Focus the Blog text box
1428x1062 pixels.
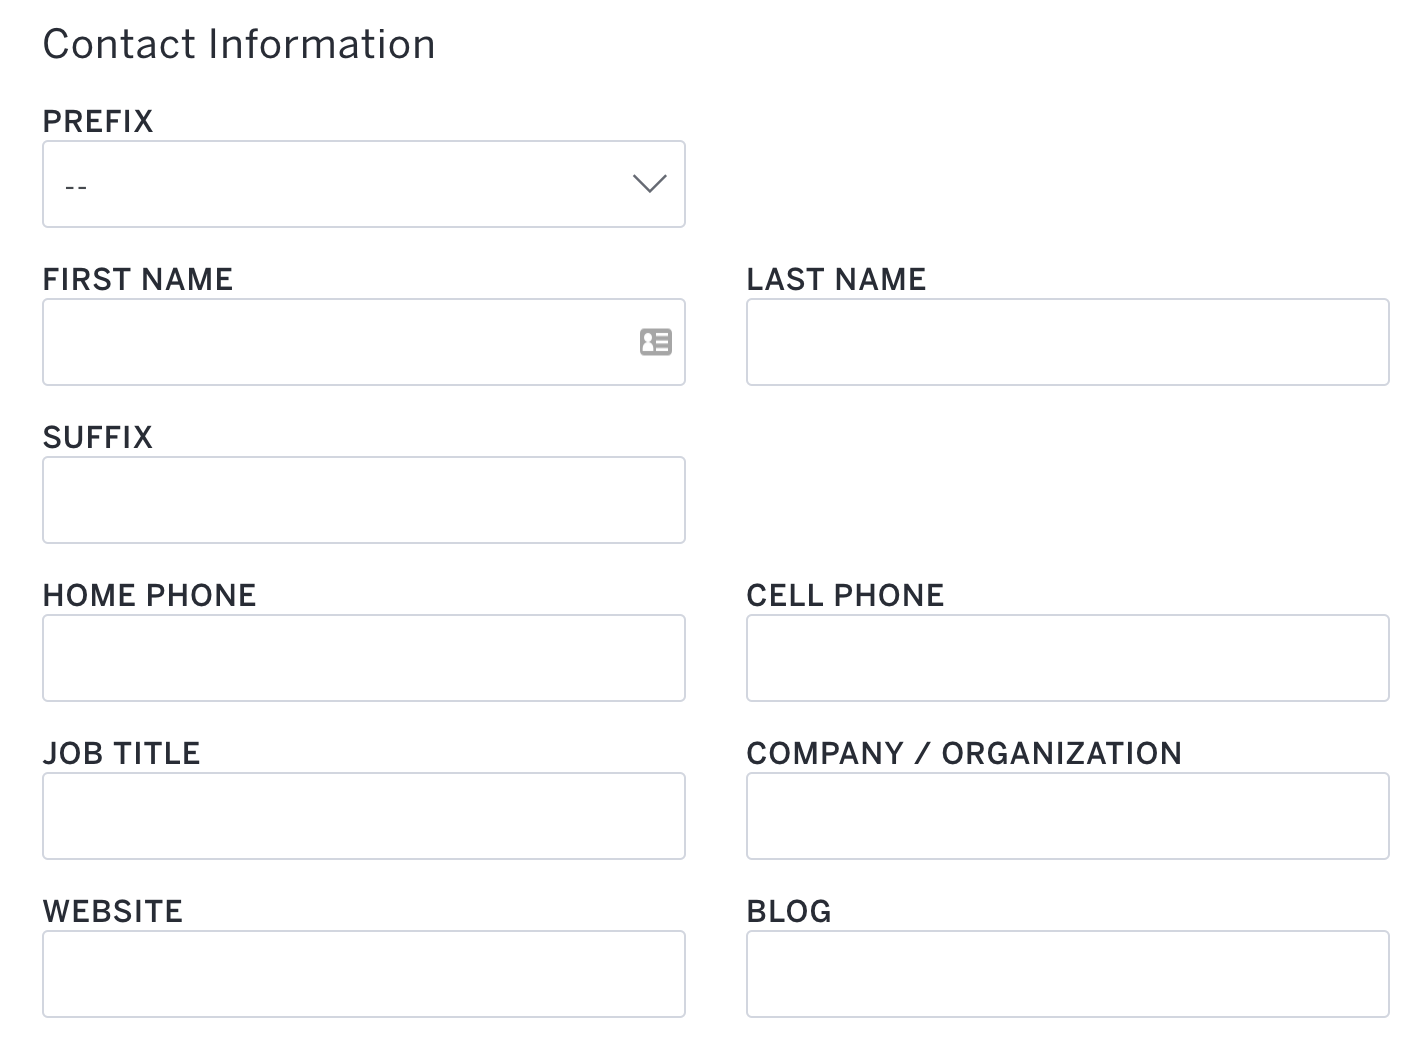pyautogui.click(x=1068, y=974)
